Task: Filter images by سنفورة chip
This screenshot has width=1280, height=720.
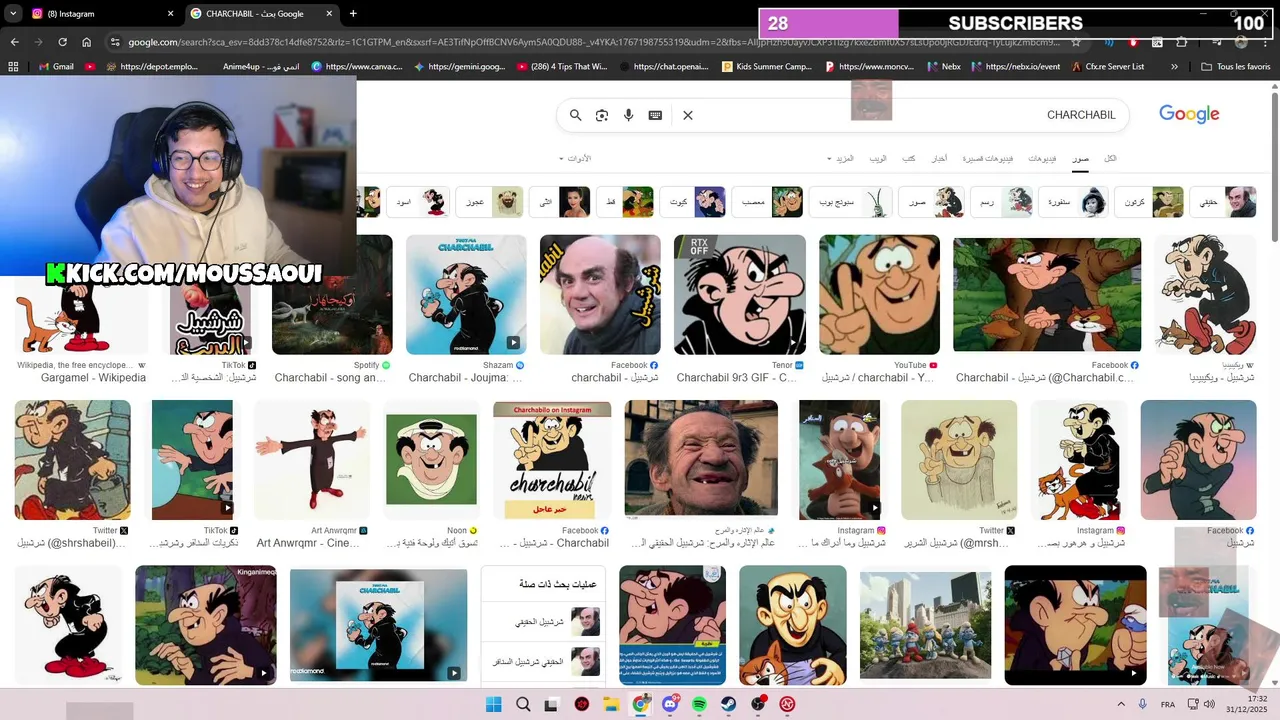Action: click(x=1073, y=202)
